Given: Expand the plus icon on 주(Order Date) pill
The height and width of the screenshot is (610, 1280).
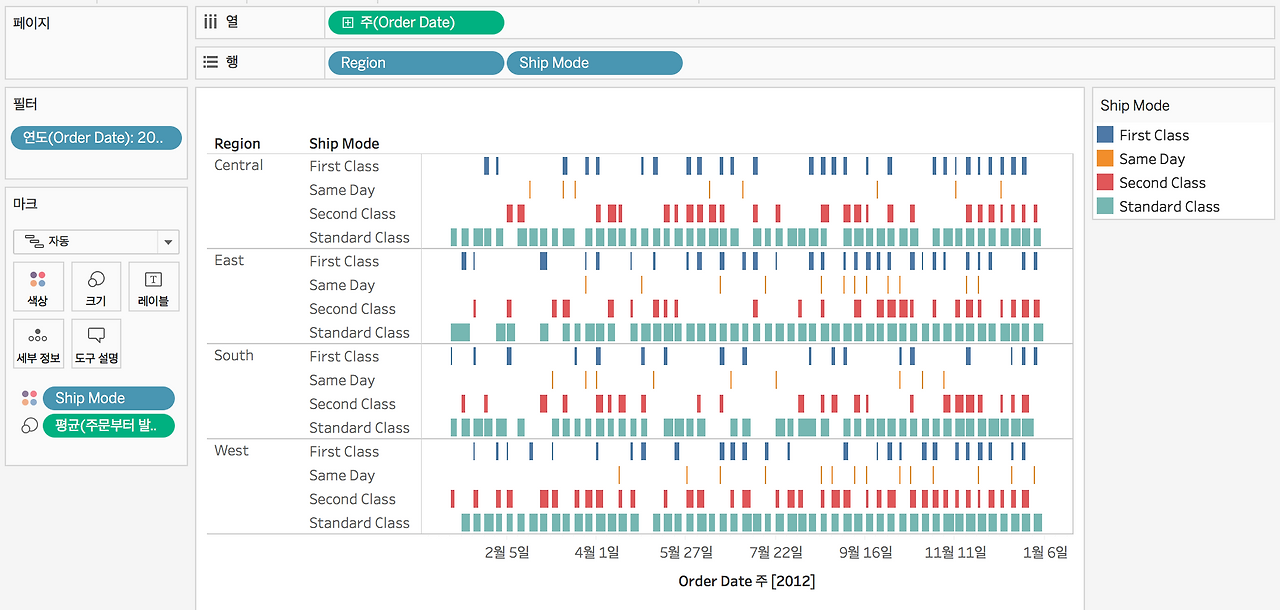Looking at the screenshot, I should point(347,22).
